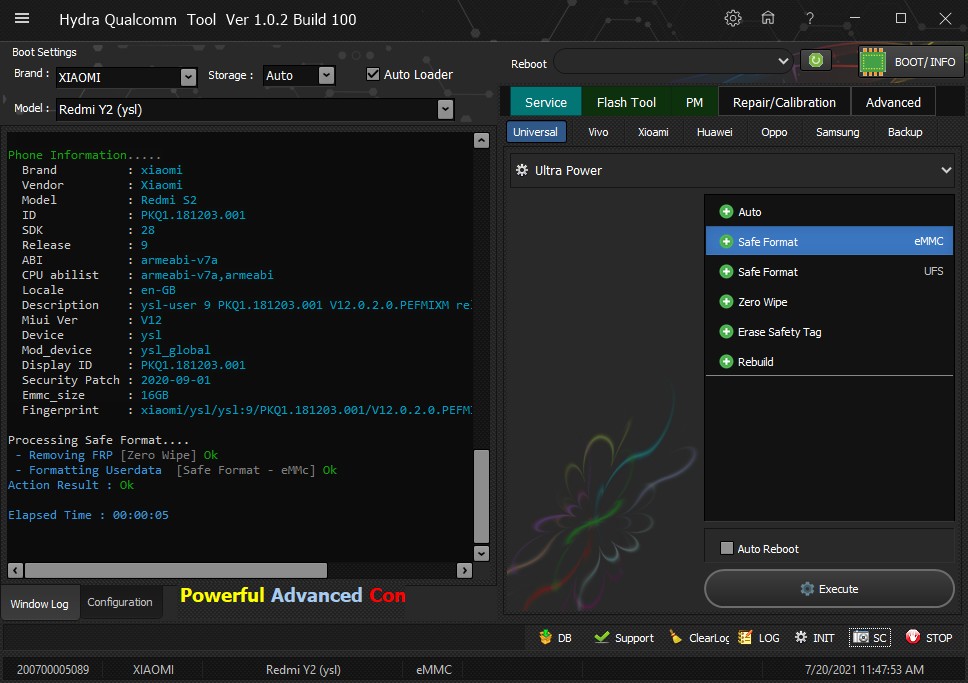Select the Universal sub-tab

[x=535, y=132]
